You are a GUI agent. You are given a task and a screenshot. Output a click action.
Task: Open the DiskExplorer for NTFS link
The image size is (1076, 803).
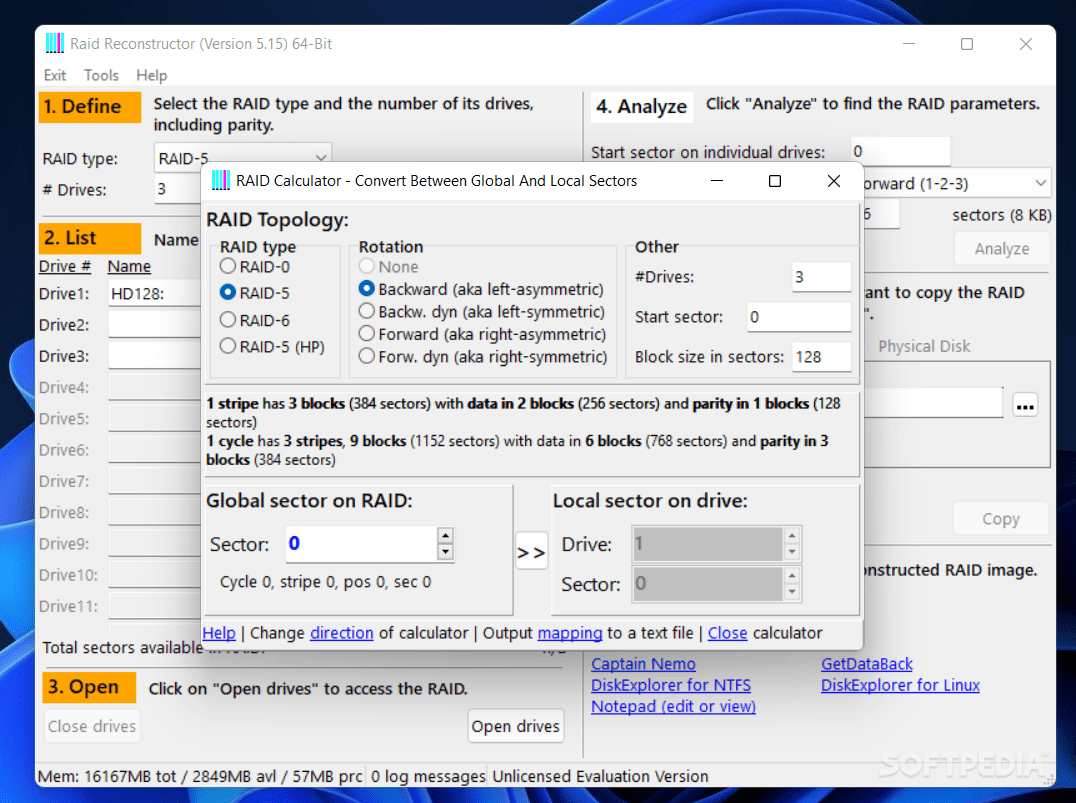click(670, 685)
